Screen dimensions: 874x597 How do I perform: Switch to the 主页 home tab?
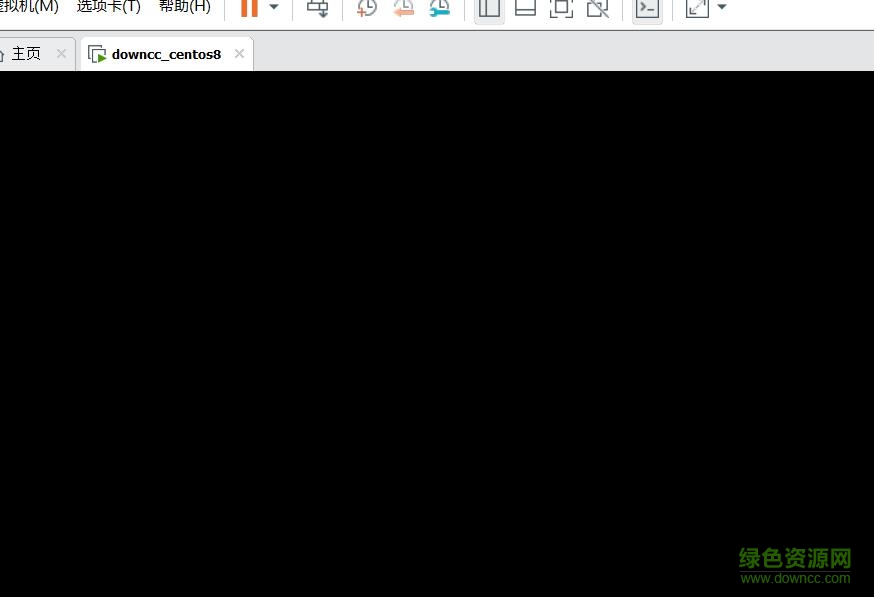pyautogui.click(x=26, y=54)
